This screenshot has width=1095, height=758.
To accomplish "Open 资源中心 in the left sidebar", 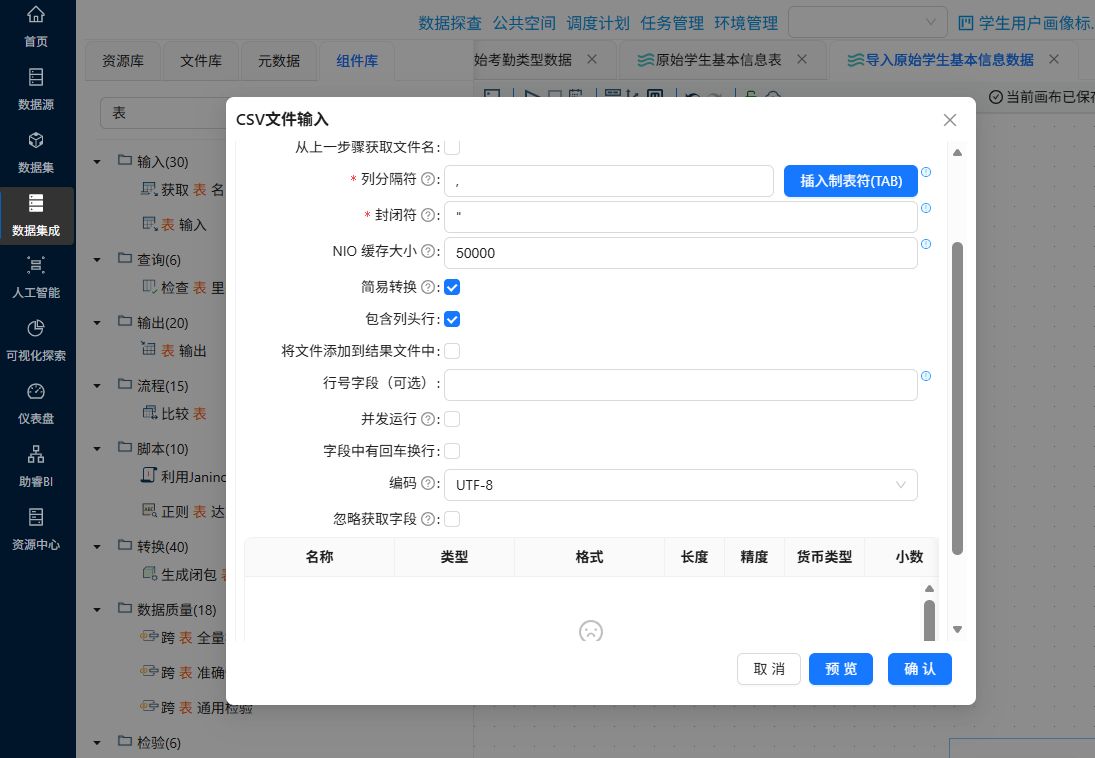I will click(36, 529).
